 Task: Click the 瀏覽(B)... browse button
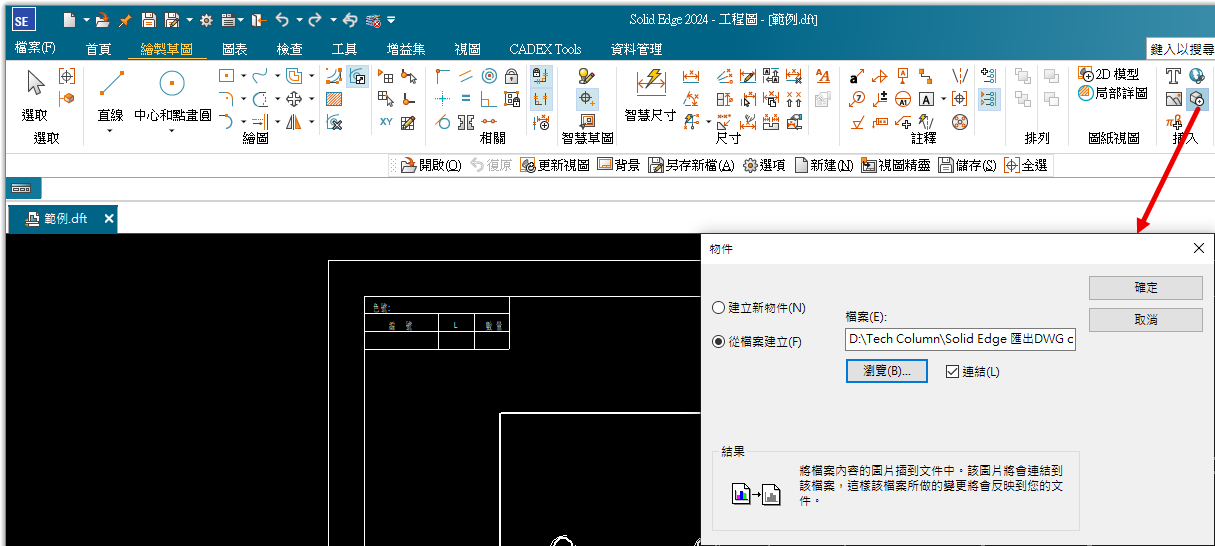point(887,371)
